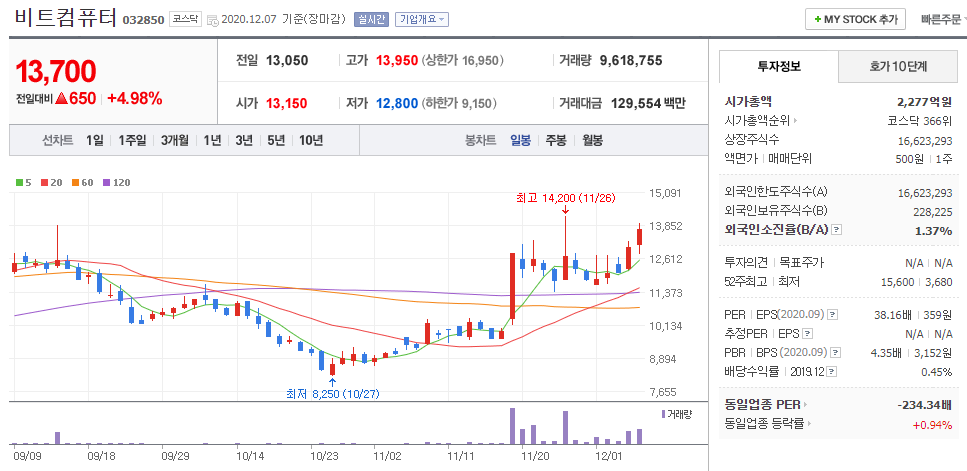Select the 일봉 daily candle chart
Image resolution: width=967 pixels, height=471 pixels.
[x=521, y=141]
